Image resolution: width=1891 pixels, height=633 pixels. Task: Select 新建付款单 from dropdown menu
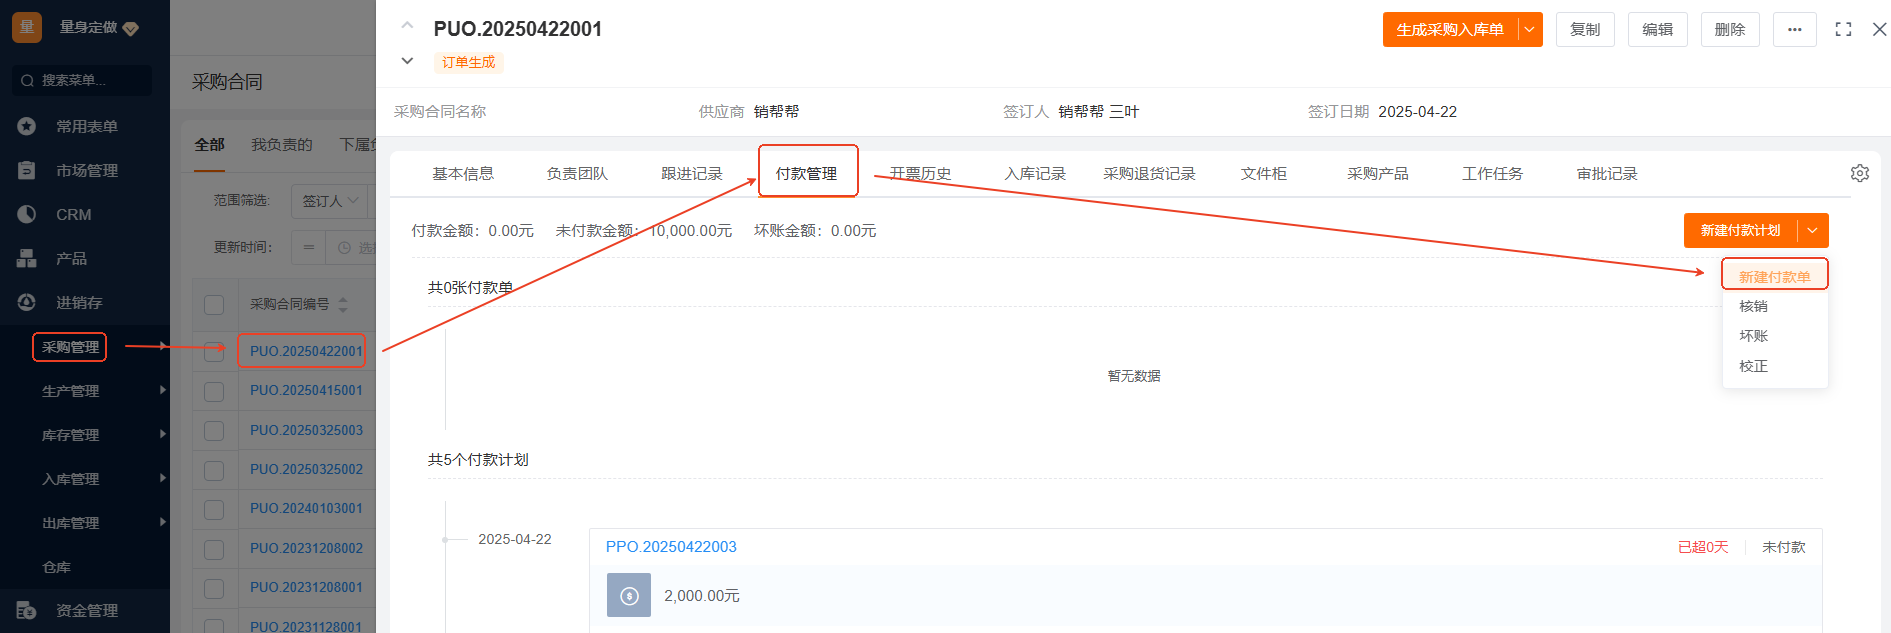coord(1775,277)
